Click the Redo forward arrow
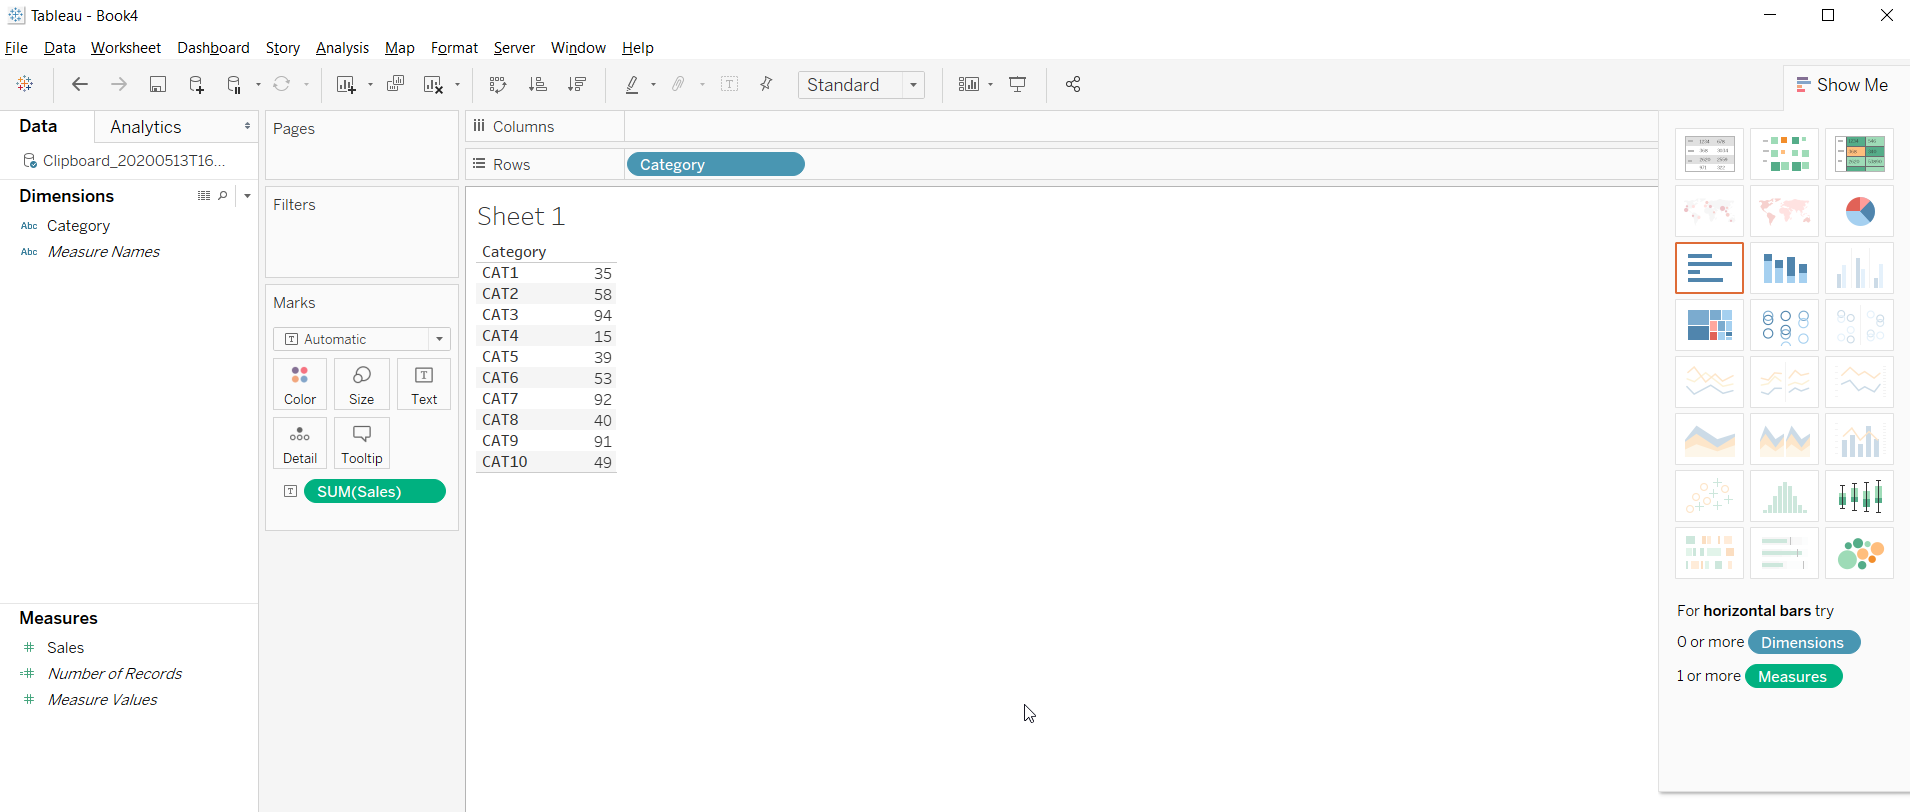 click(119, 85)
